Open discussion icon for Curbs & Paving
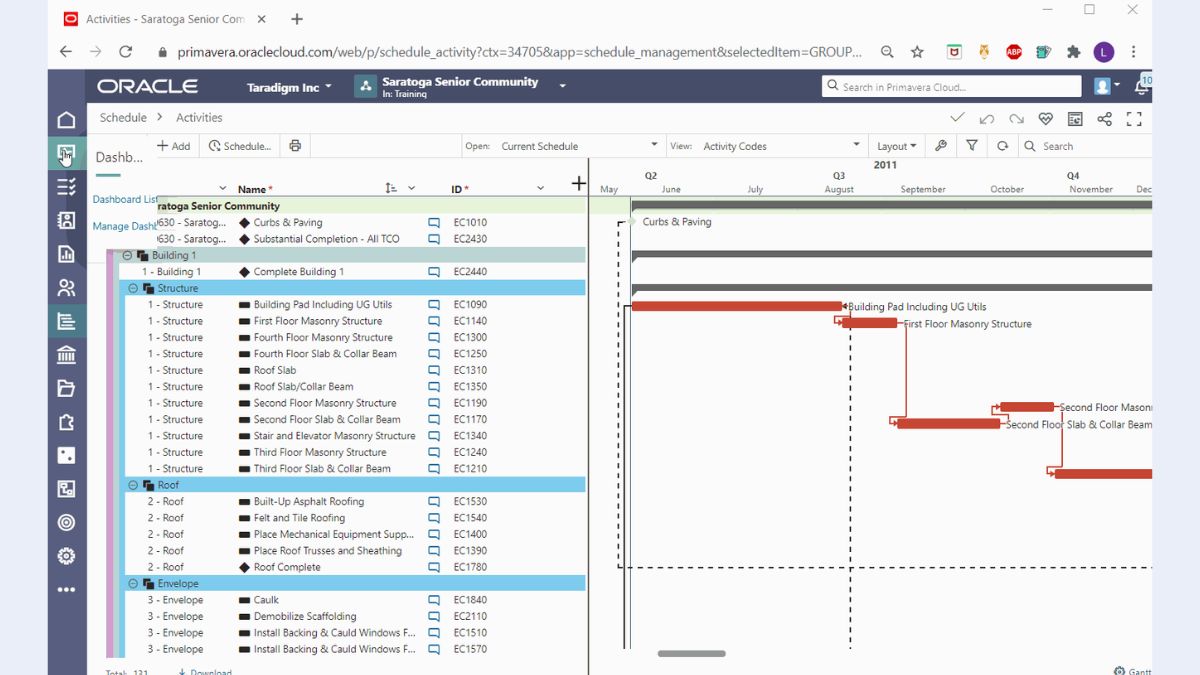1200x675 pixels. [434, 223]
